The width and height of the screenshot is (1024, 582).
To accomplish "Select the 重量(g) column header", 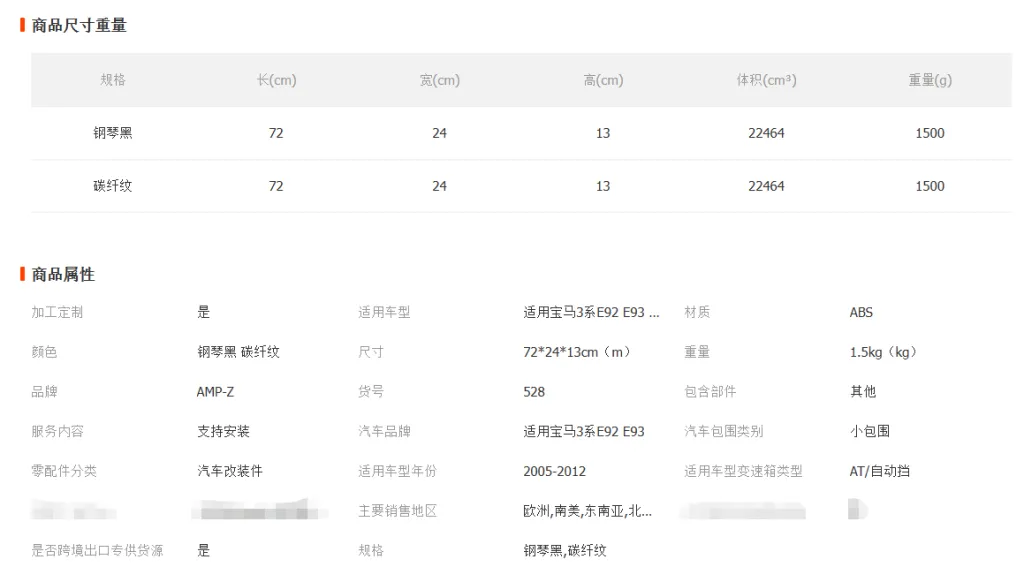I will click(929, 80).
